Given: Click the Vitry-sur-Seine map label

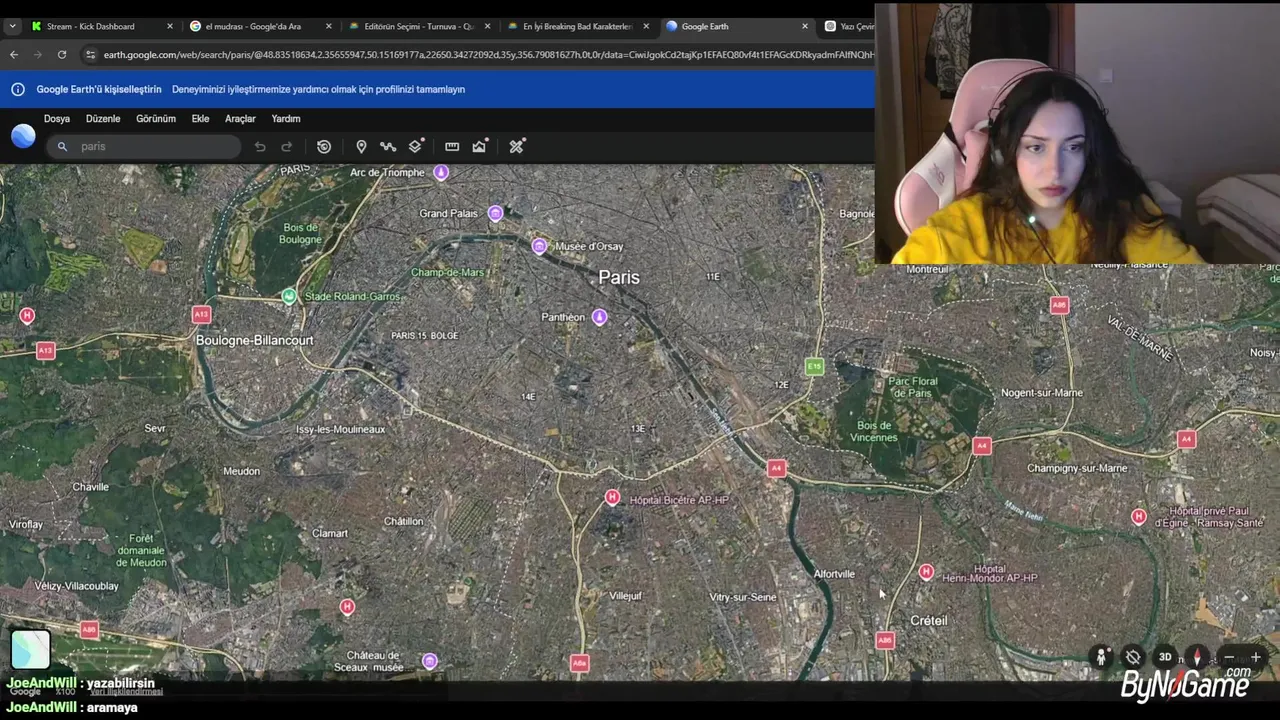Looking at the screenshot, I should point(742,597).
